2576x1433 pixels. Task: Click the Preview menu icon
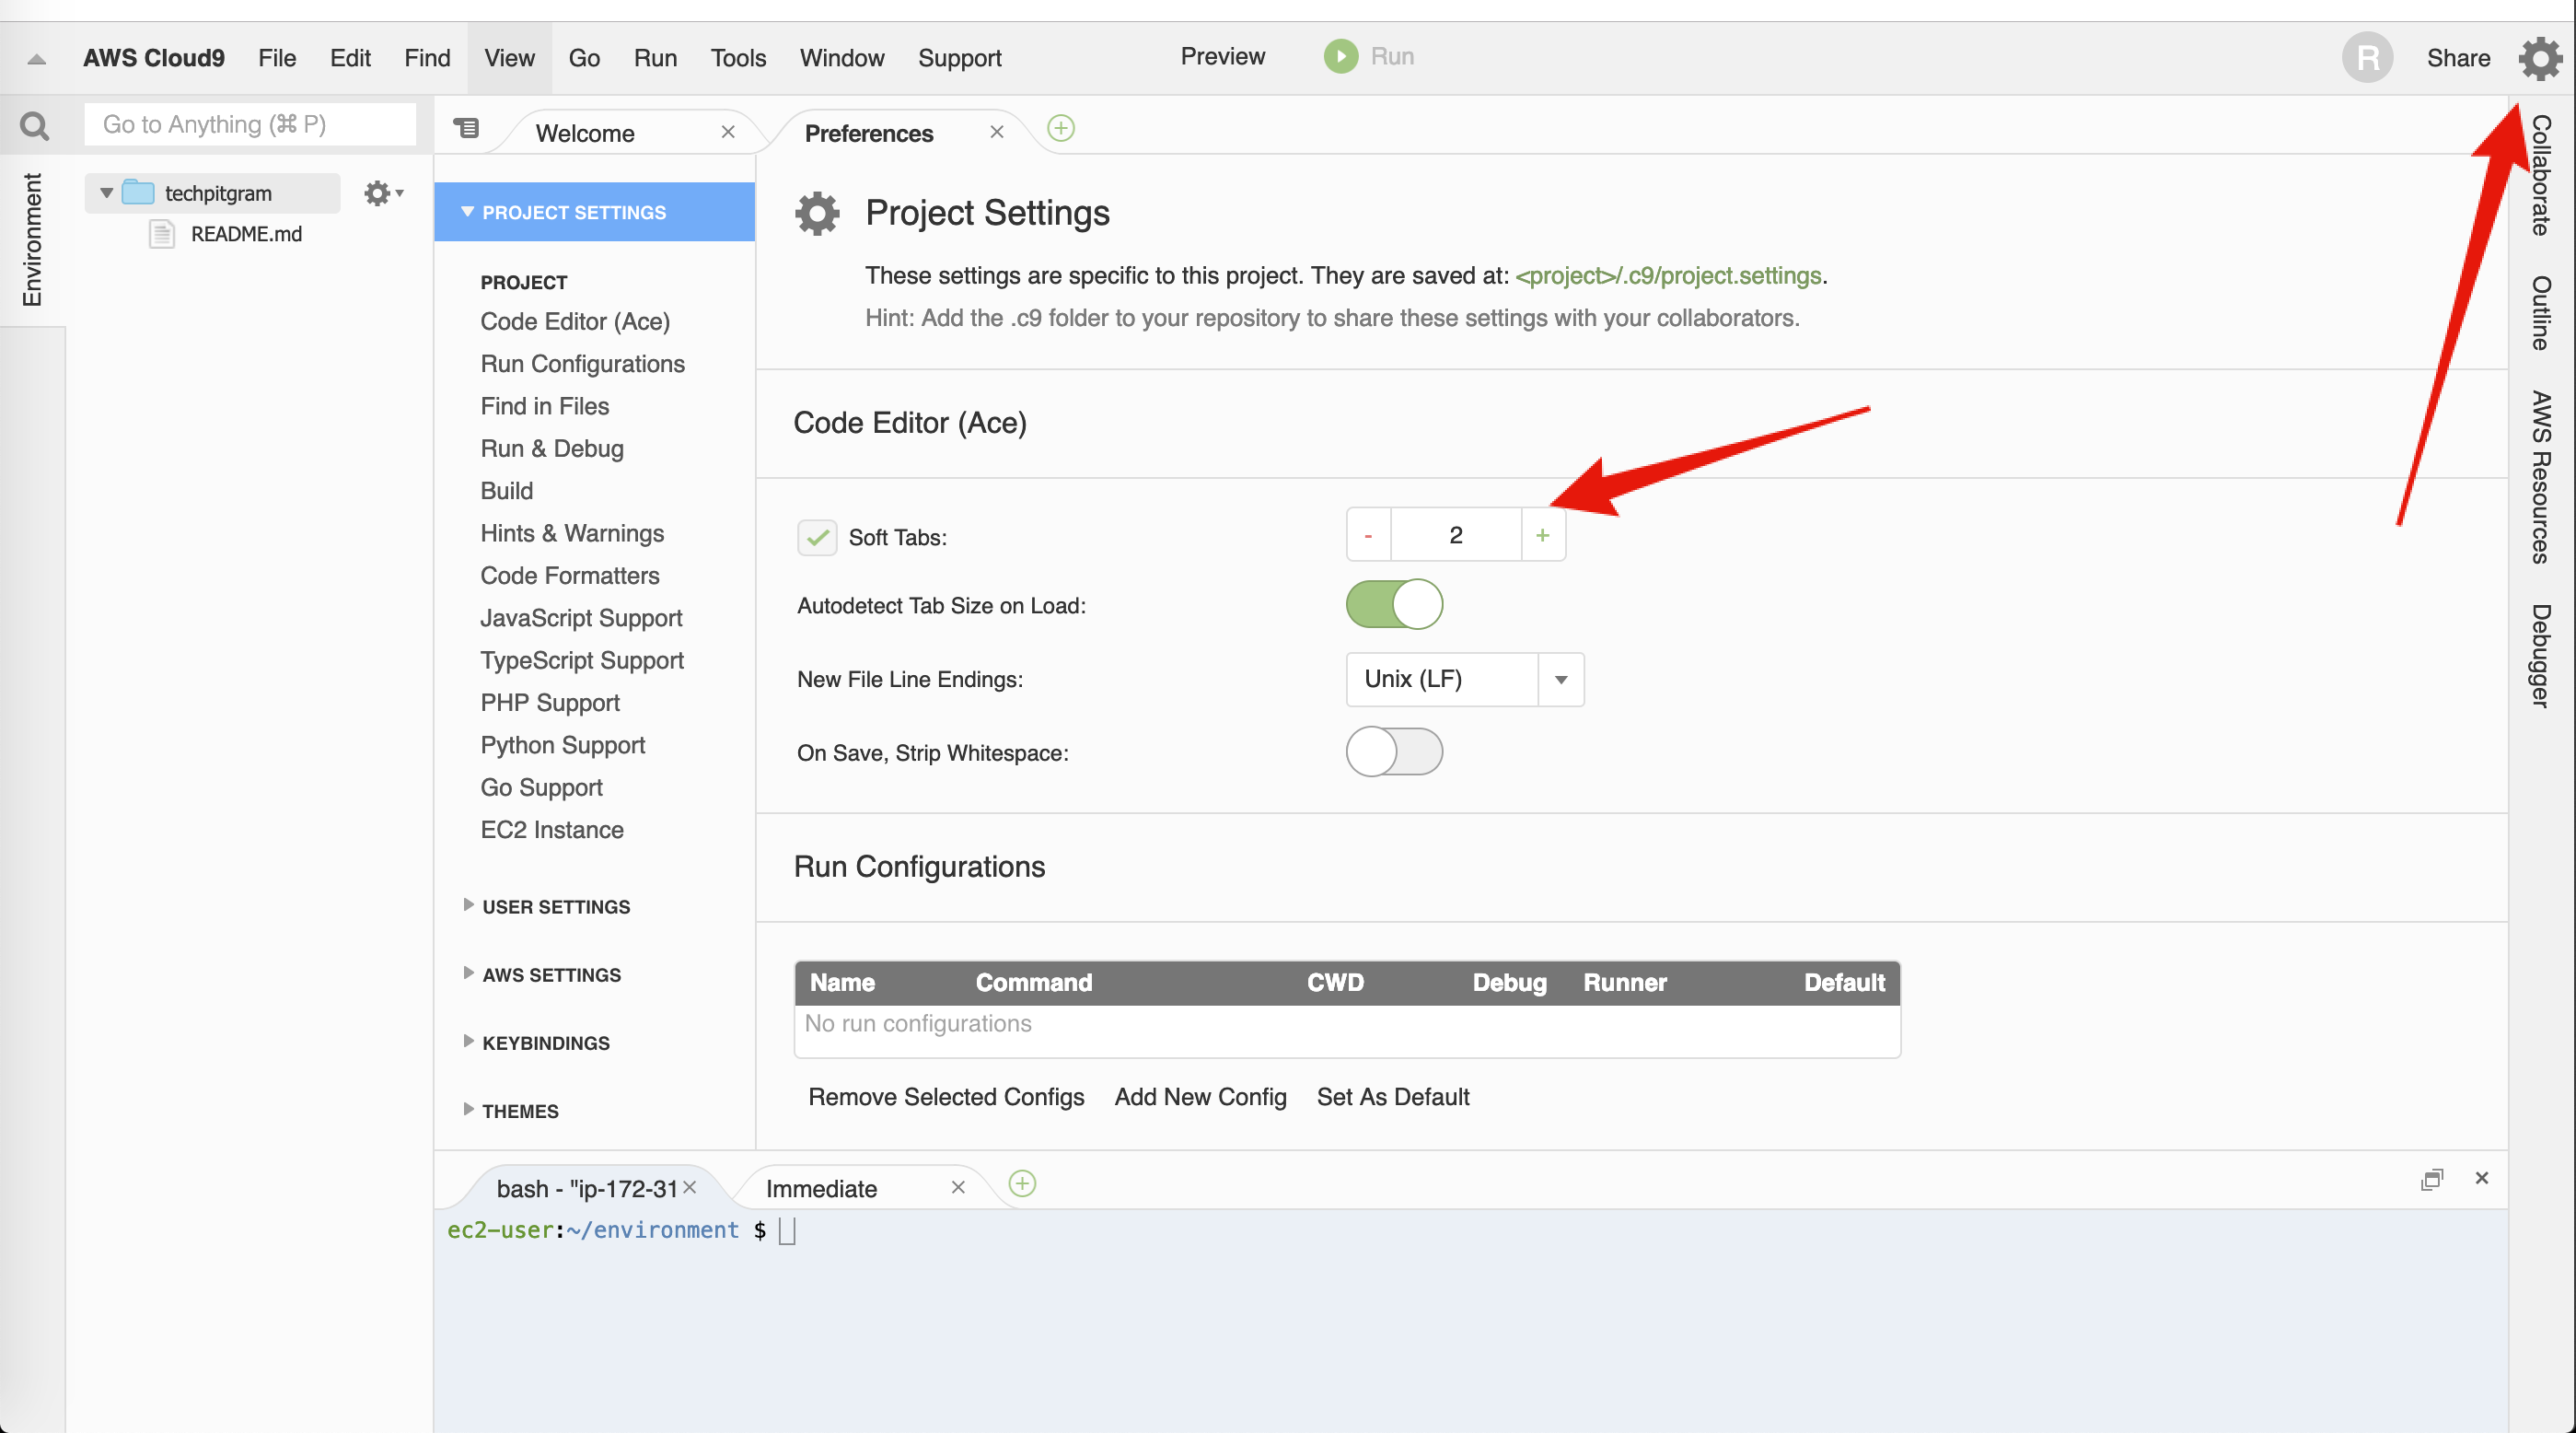(x=1222, y=56)
